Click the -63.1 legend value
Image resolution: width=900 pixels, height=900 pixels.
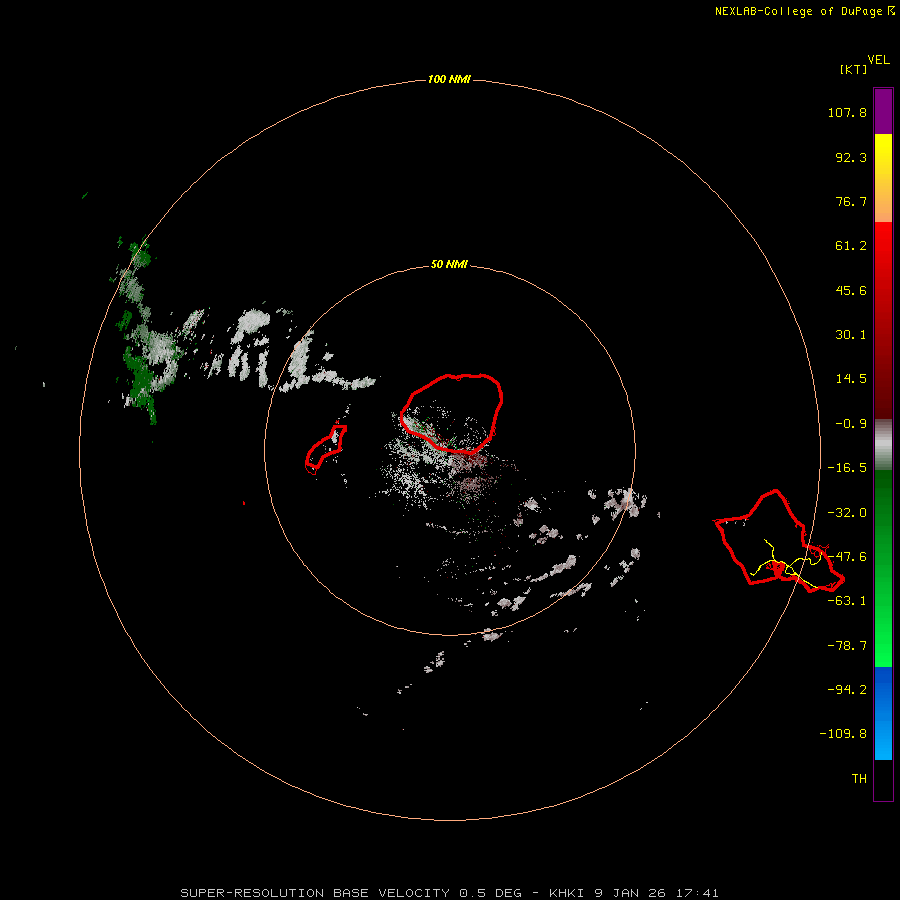pos(847,601)
